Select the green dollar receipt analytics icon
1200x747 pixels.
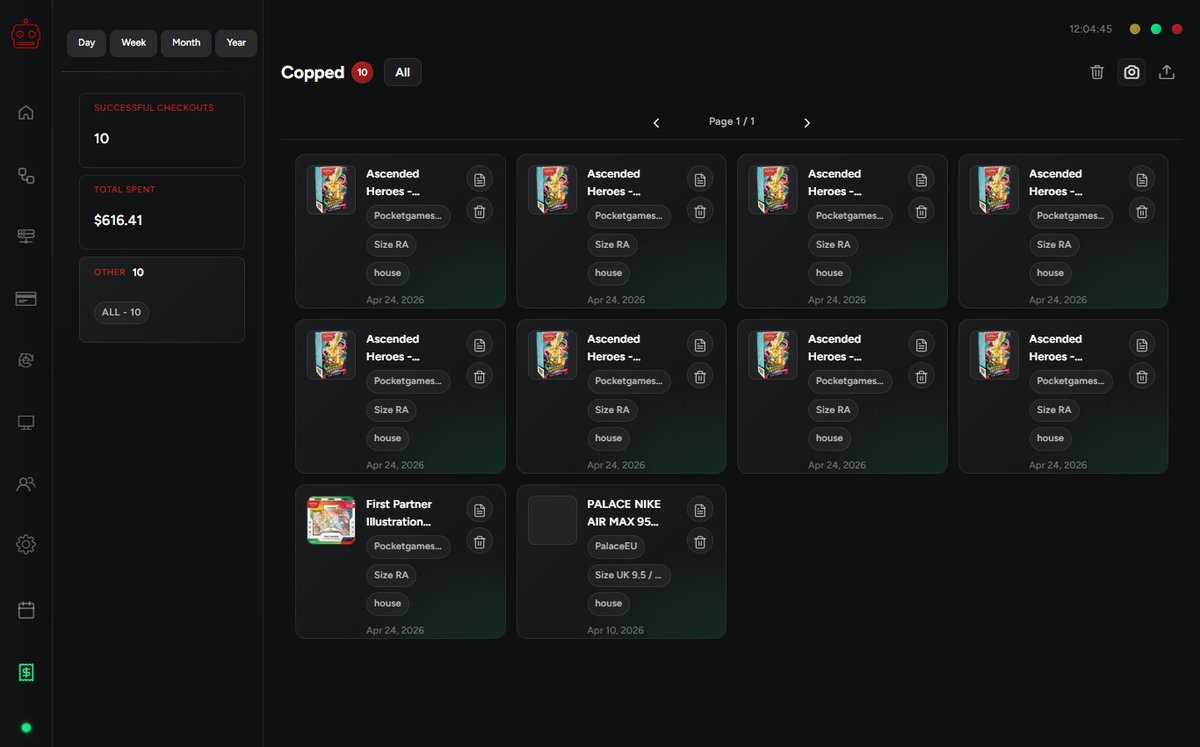pos(26,672)
